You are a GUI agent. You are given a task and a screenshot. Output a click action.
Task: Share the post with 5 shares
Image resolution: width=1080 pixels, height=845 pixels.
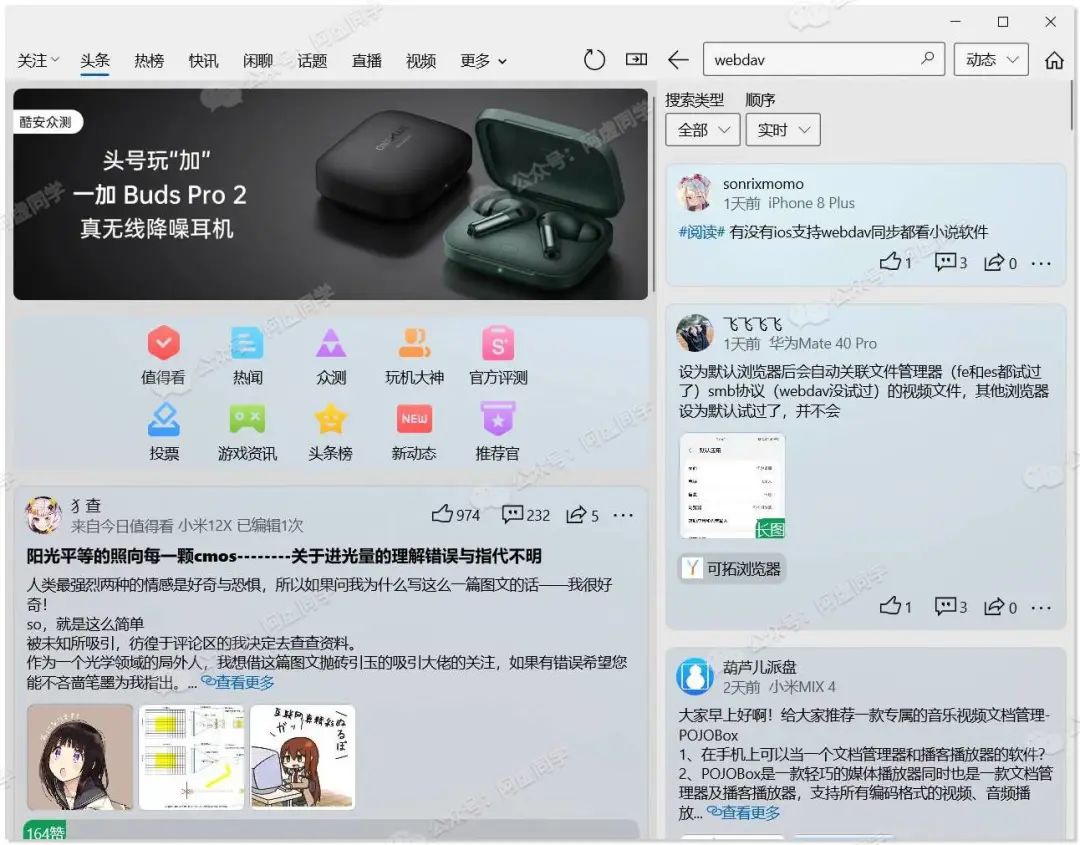coord(582,514)
